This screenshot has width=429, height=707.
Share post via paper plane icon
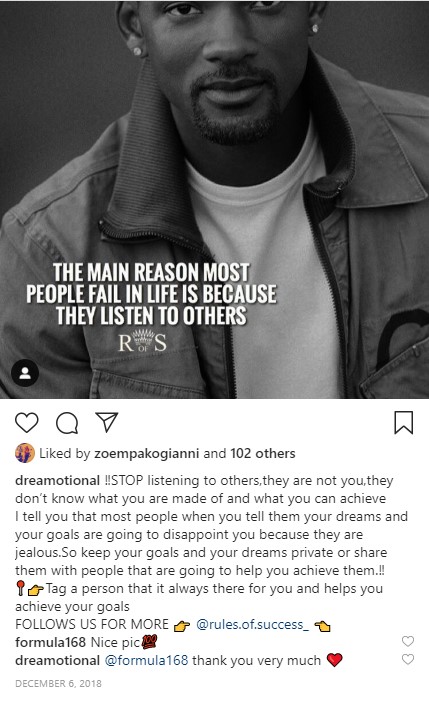pyautogui.click(x=107, y=422)
